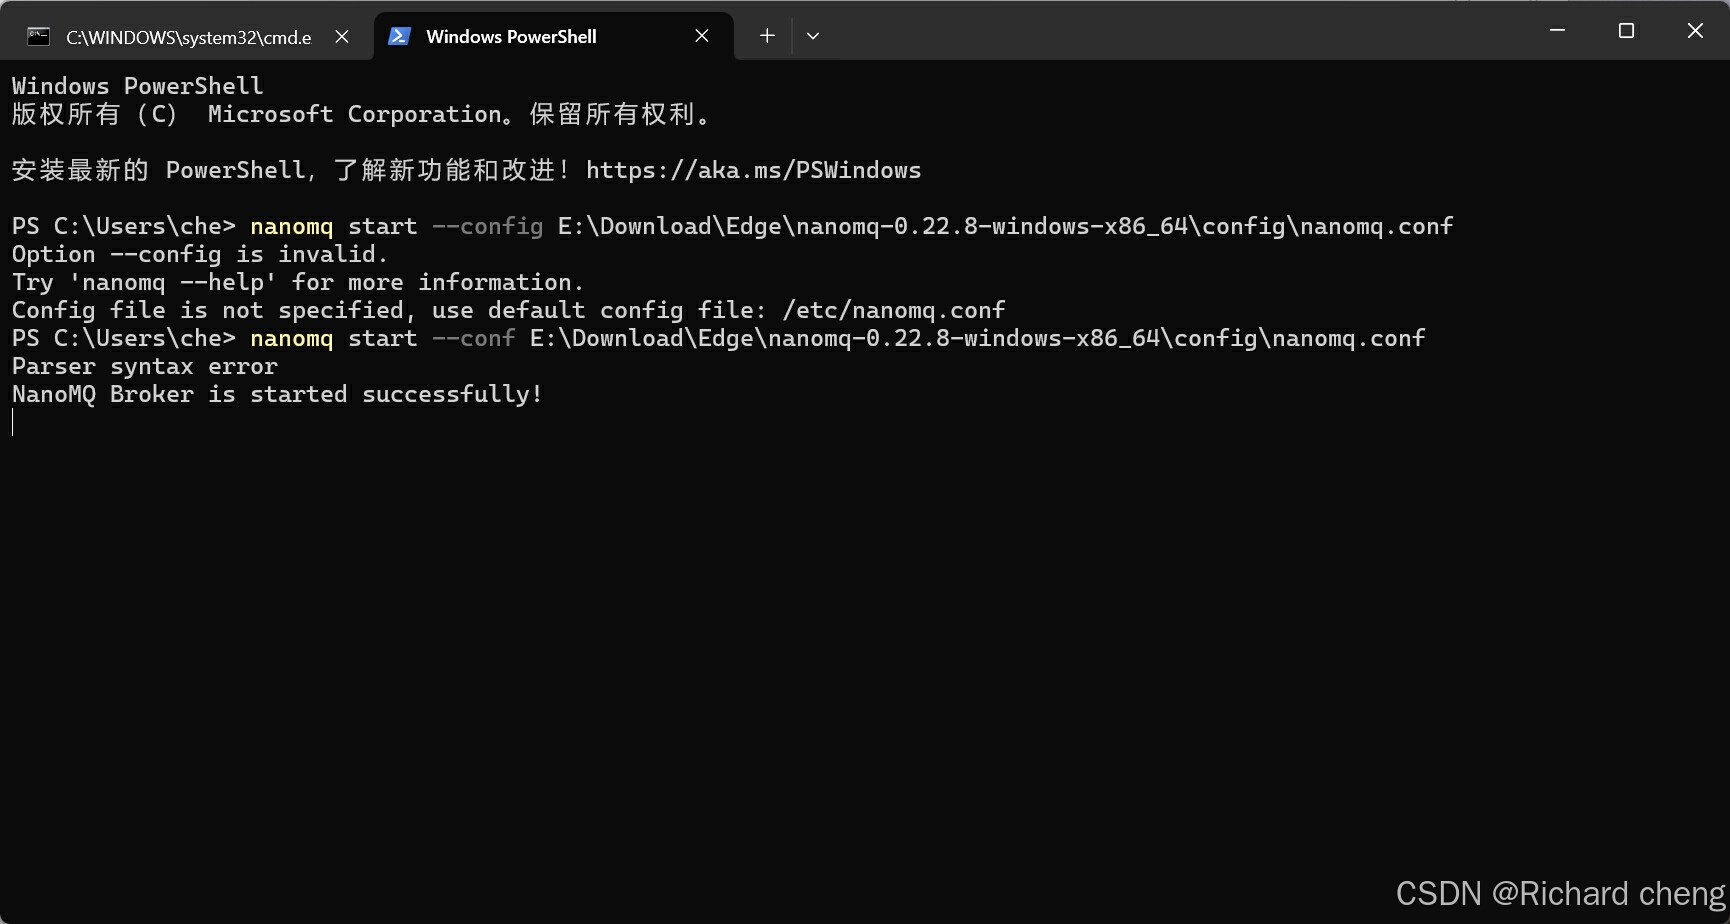Image resolution: width=1730 pixels, height=924 pixels.
Task: Click the --config option text
Action: coord(488,227)
